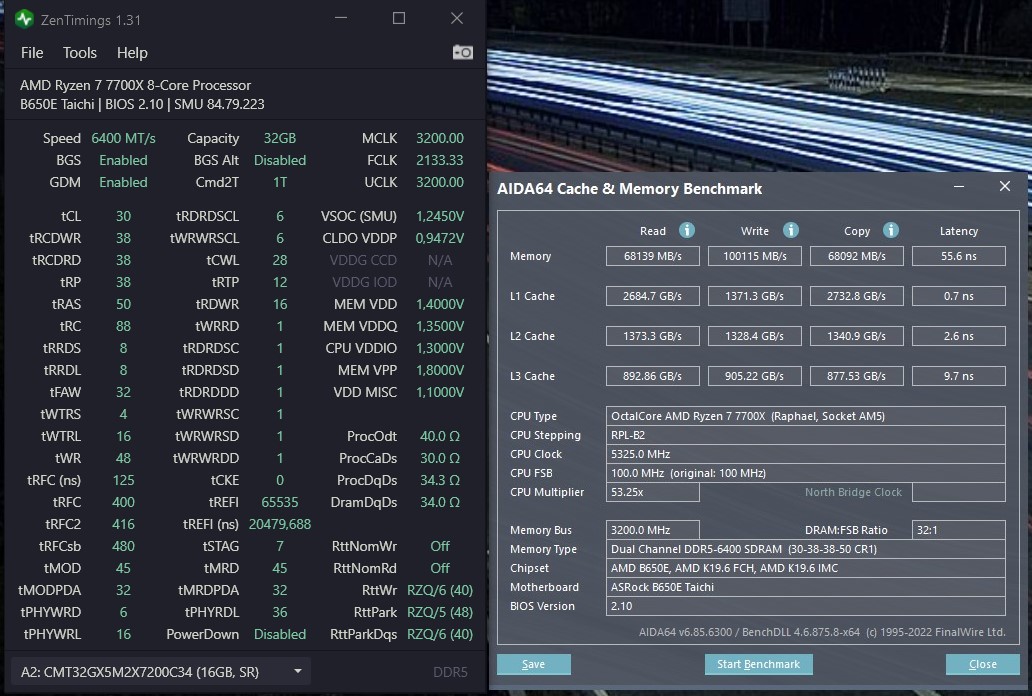1032x696 pixels.
Task: Click the Cmd2T value 1T
Action: coord(280,182)
